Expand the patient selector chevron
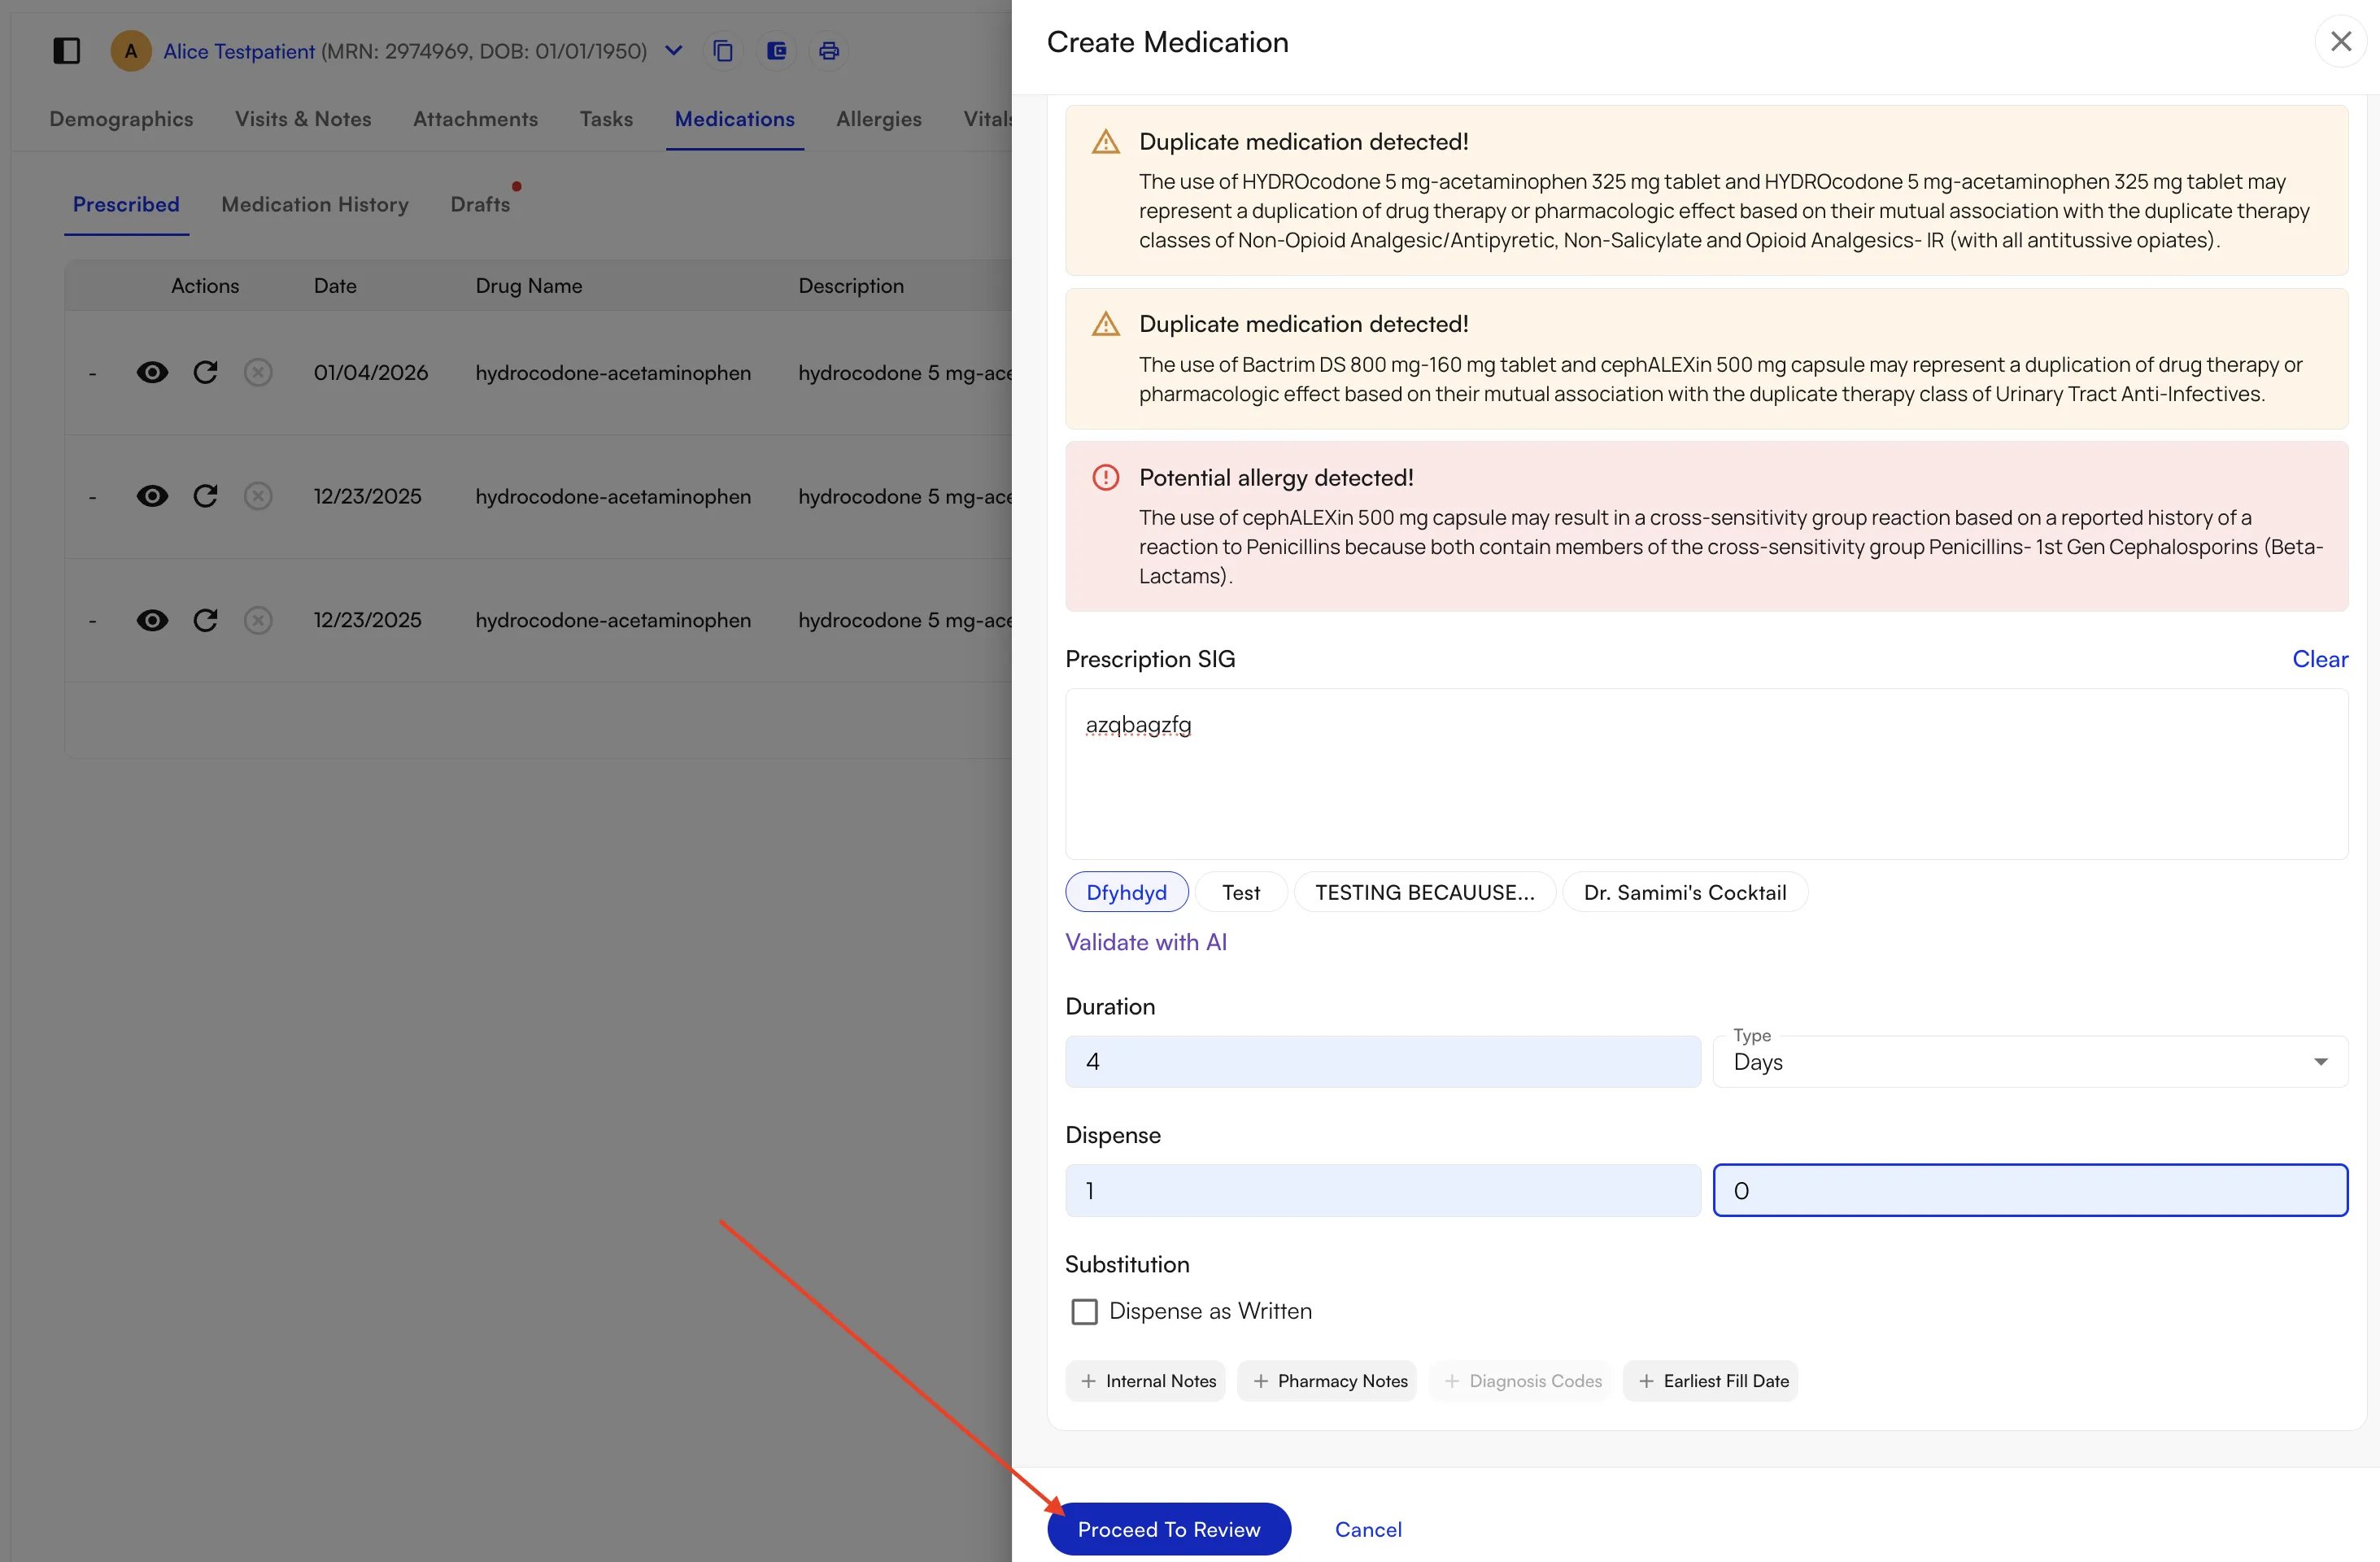 [x=674, y=50]
